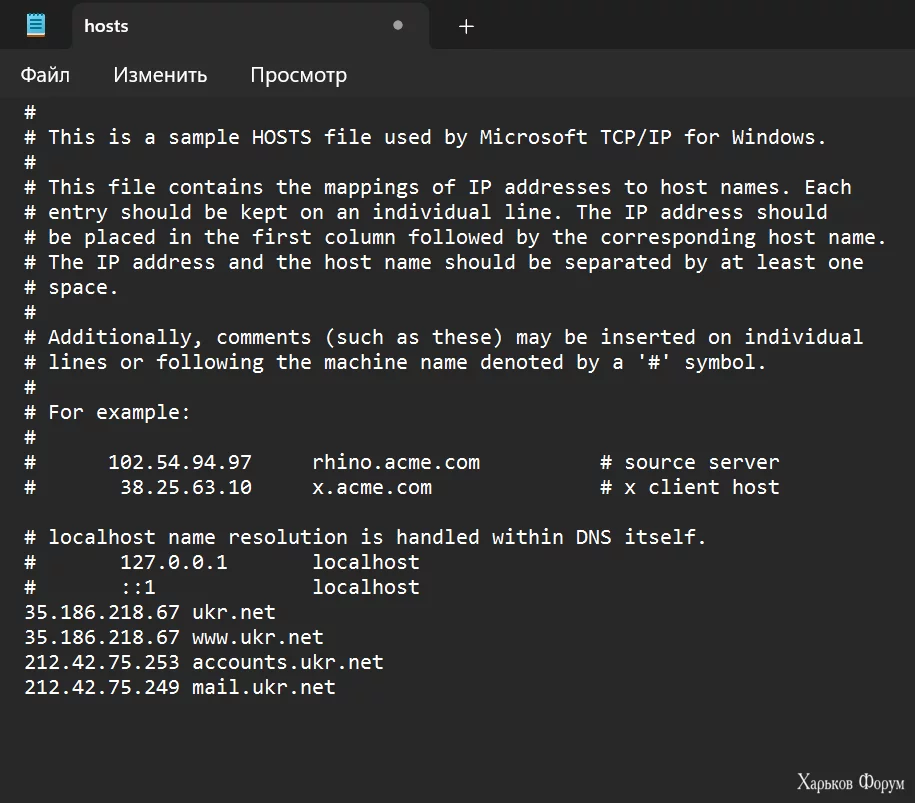Click the 102.54.94.97 example IP
915x803 pixels.
click(x=180, y=462)
